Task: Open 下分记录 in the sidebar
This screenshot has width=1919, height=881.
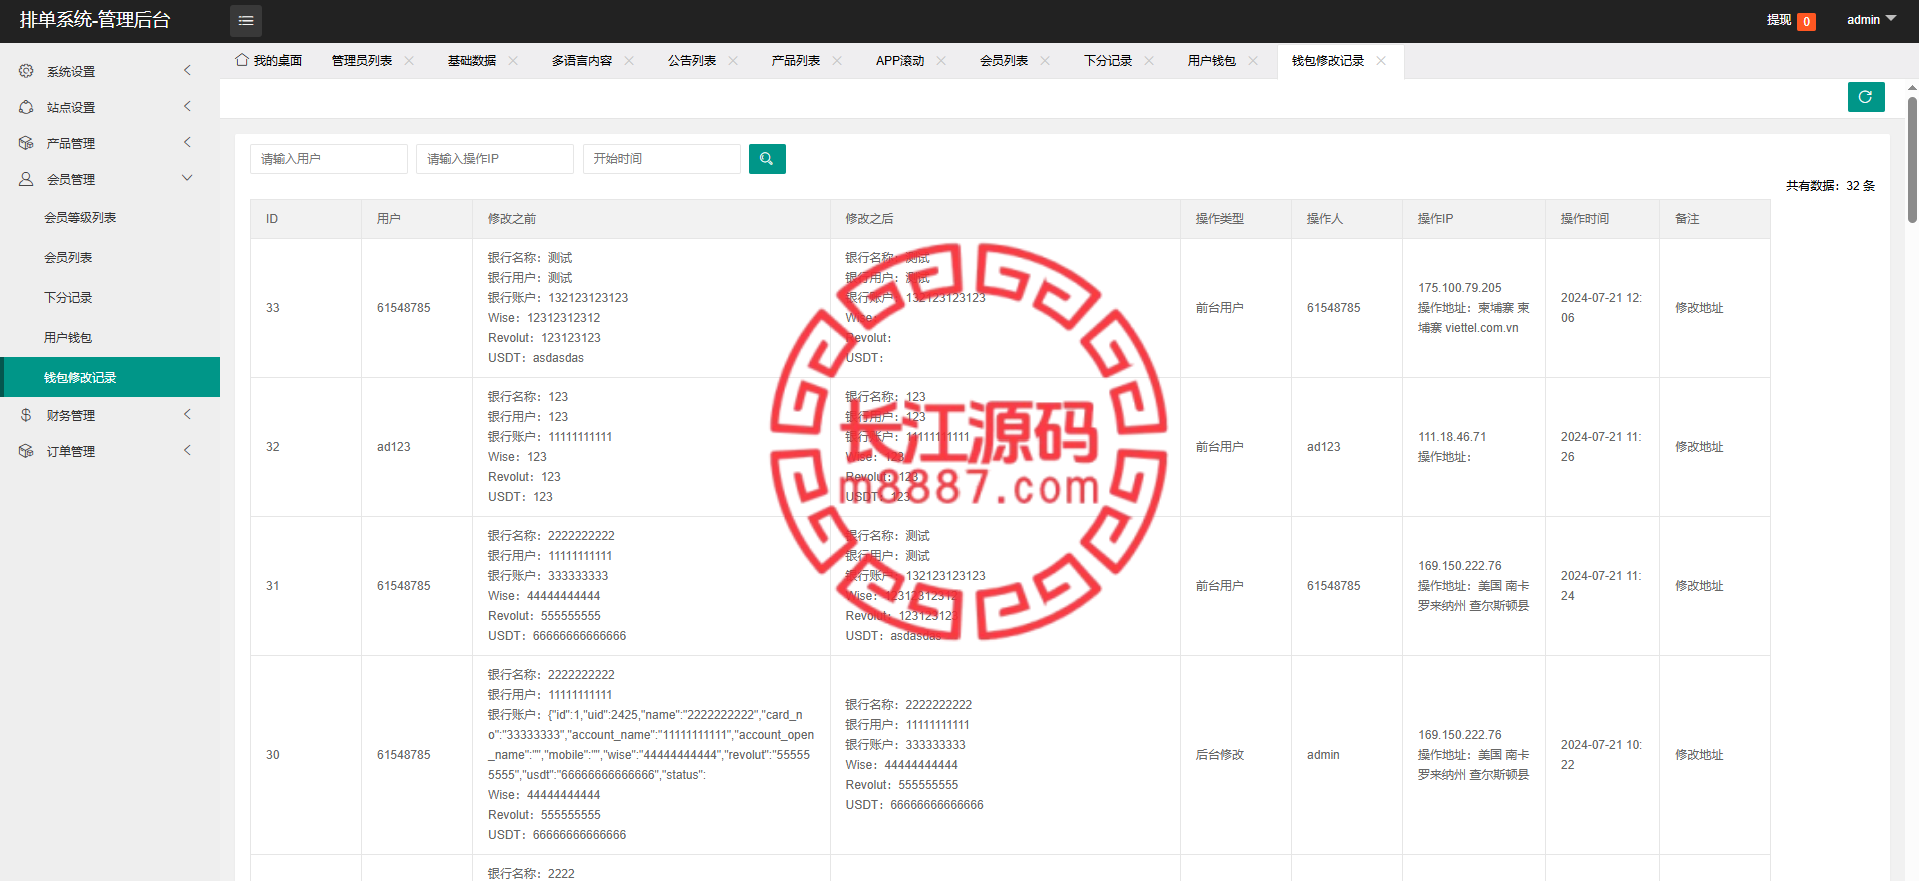Action: [110, 298]
